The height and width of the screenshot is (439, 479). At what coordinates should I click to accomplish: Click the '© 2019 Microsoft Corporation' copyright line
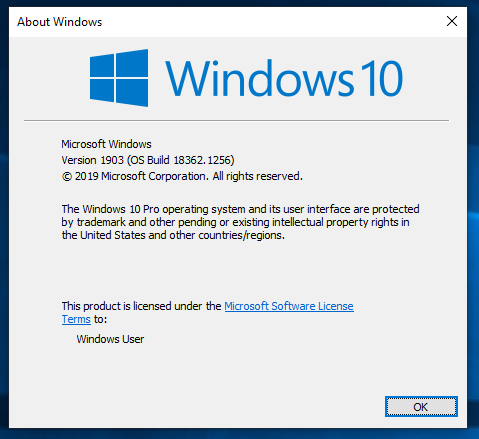point(182,176)
